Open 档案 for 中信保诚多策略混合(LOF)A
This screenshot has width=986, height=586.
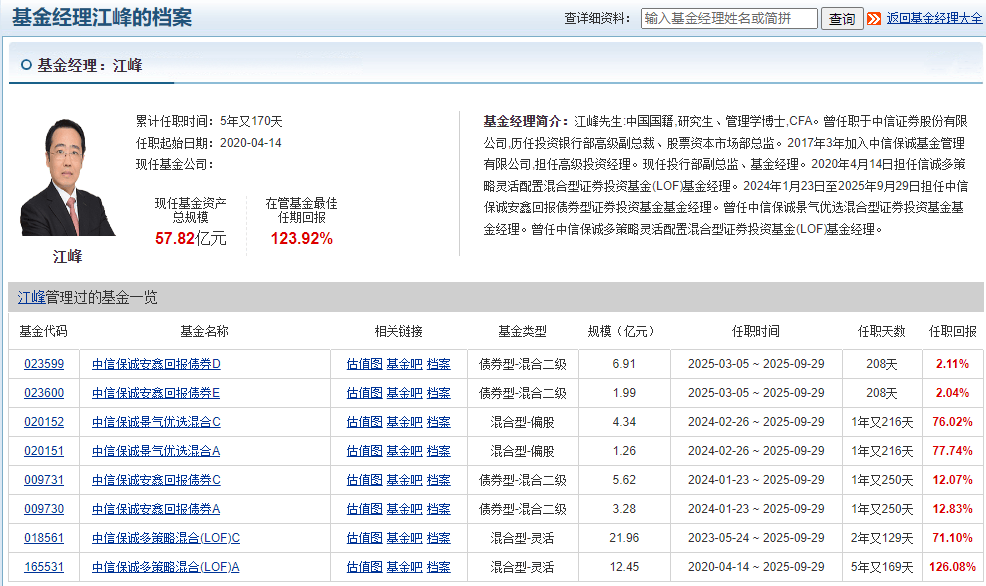click(x=438, y=567)
